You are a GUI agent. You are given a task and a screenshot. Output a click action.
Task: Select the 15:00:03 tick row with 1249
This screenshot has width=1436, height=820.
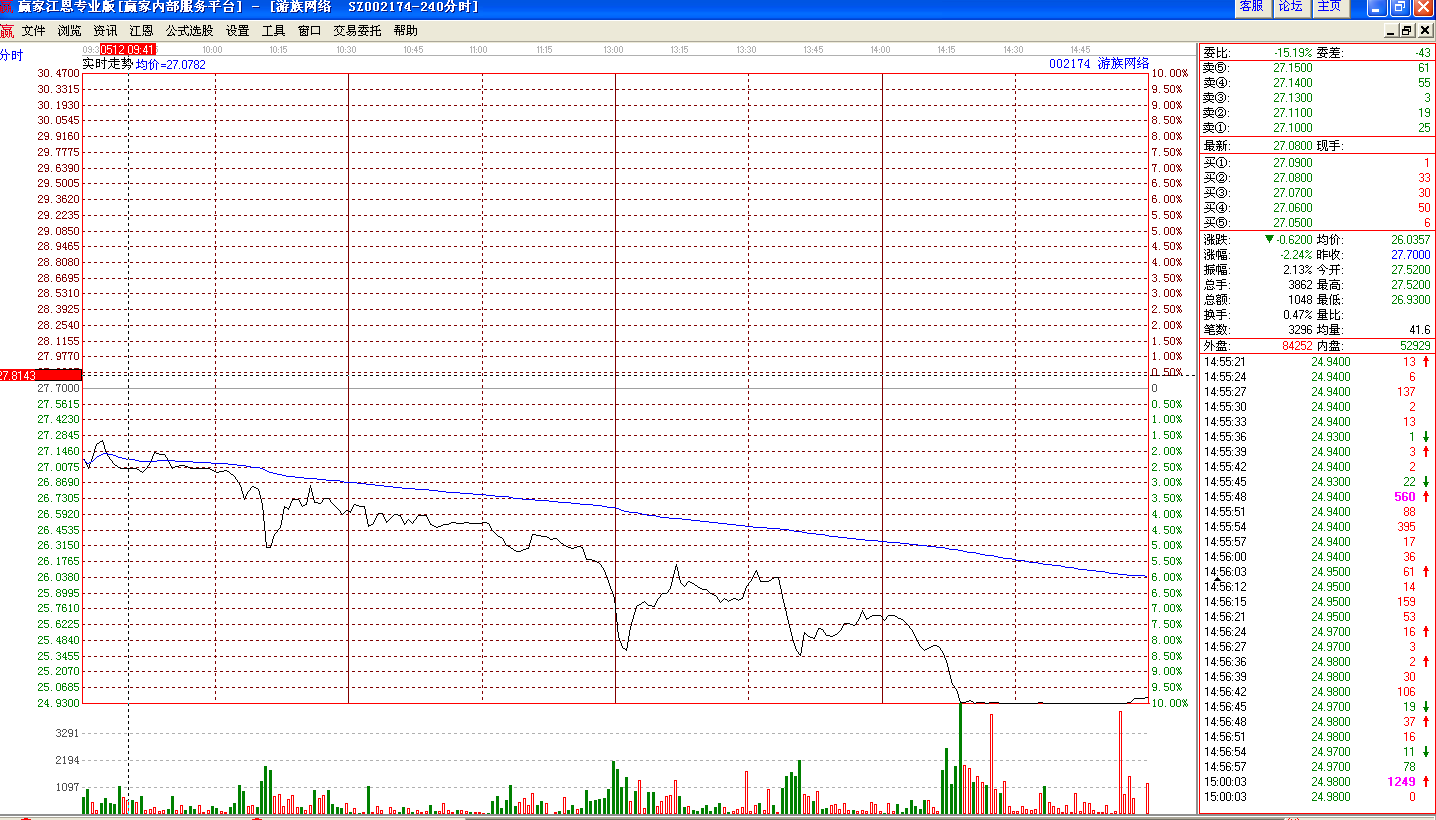1317,782
